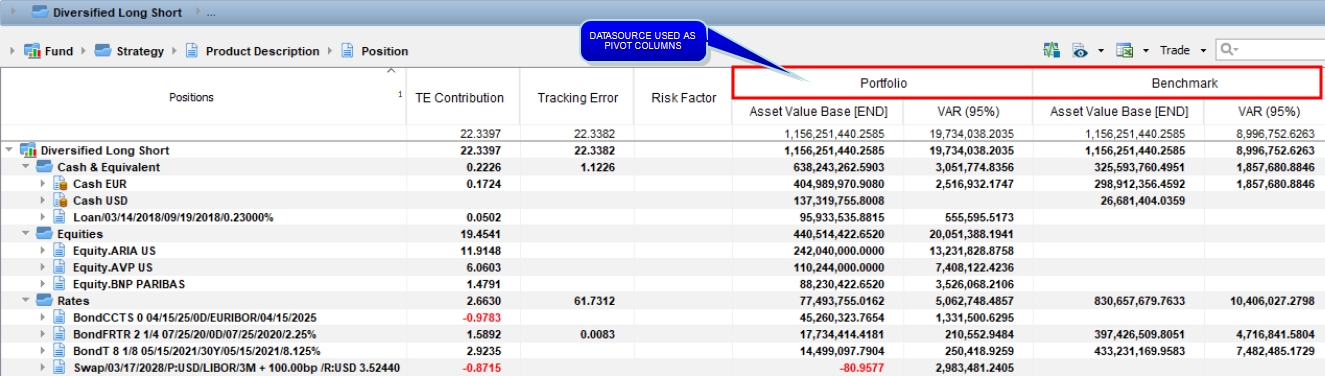The height and width of the screenshot is (376, 1325).
Task: Collapse the Diversified Long Short tree row
Action: (x=10, y=150)
